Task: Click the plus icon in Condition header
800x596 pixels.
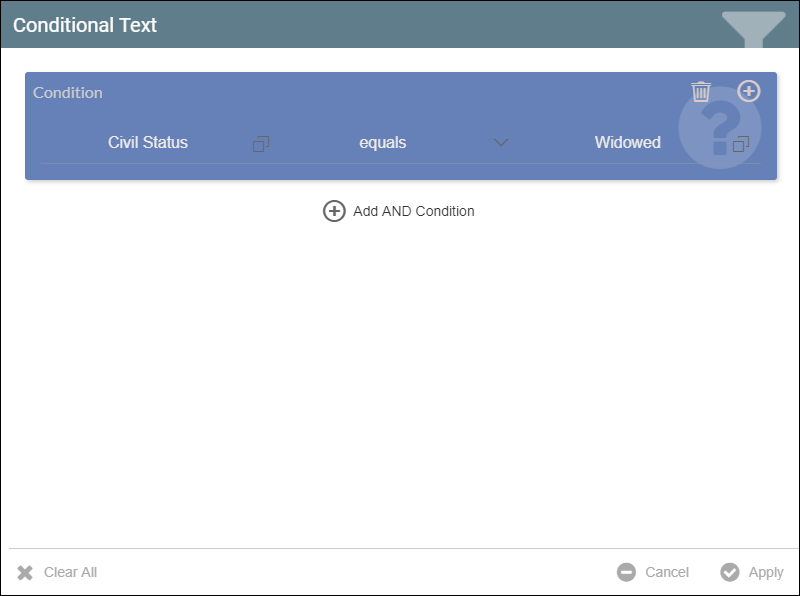Action: [749, 91]
